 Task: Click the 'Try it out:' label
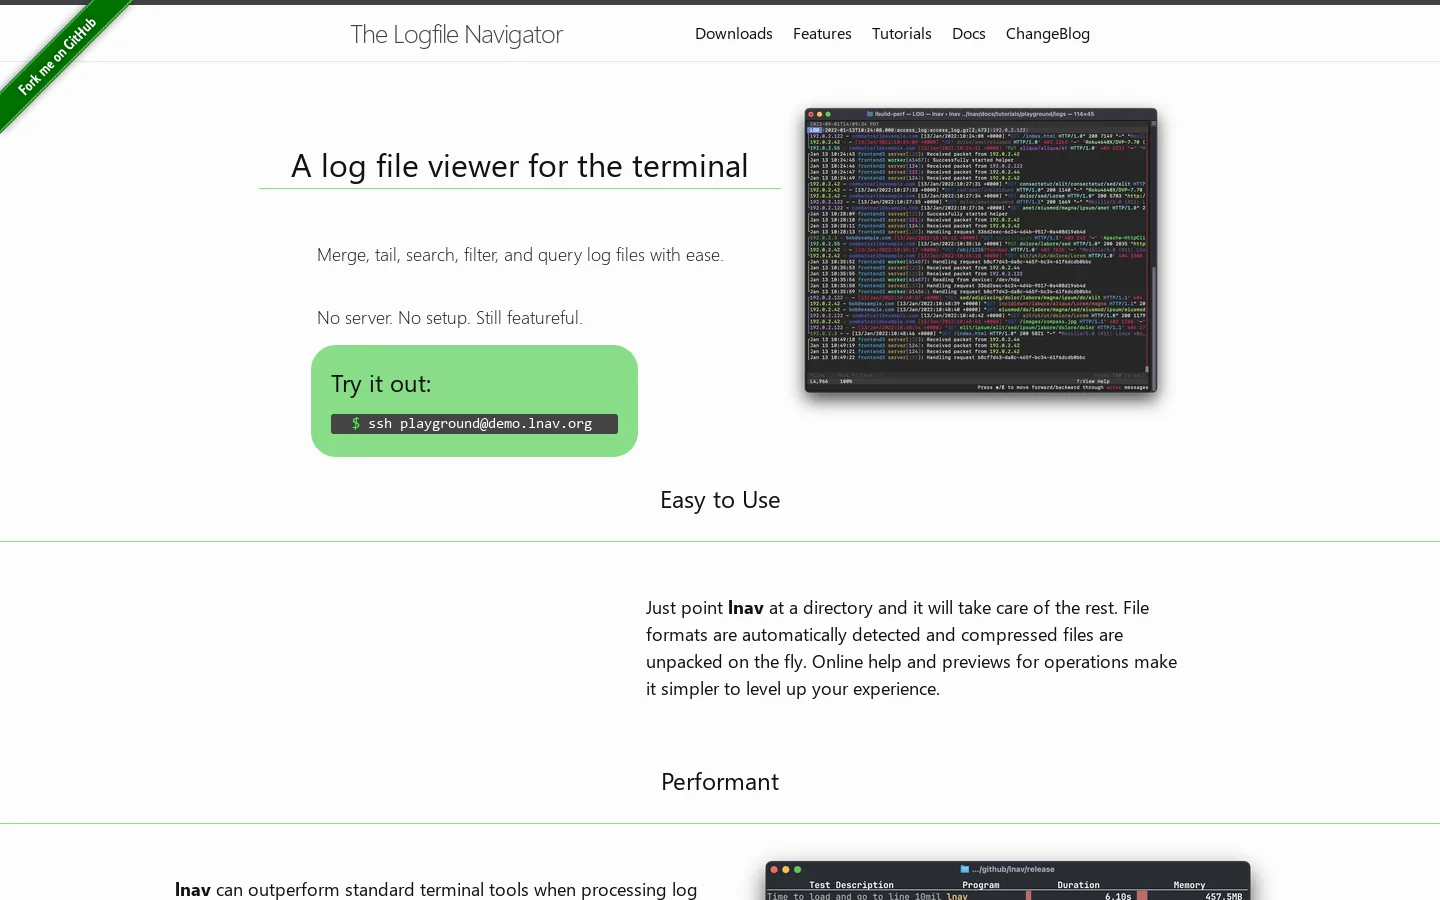click(x=381, y=384)
